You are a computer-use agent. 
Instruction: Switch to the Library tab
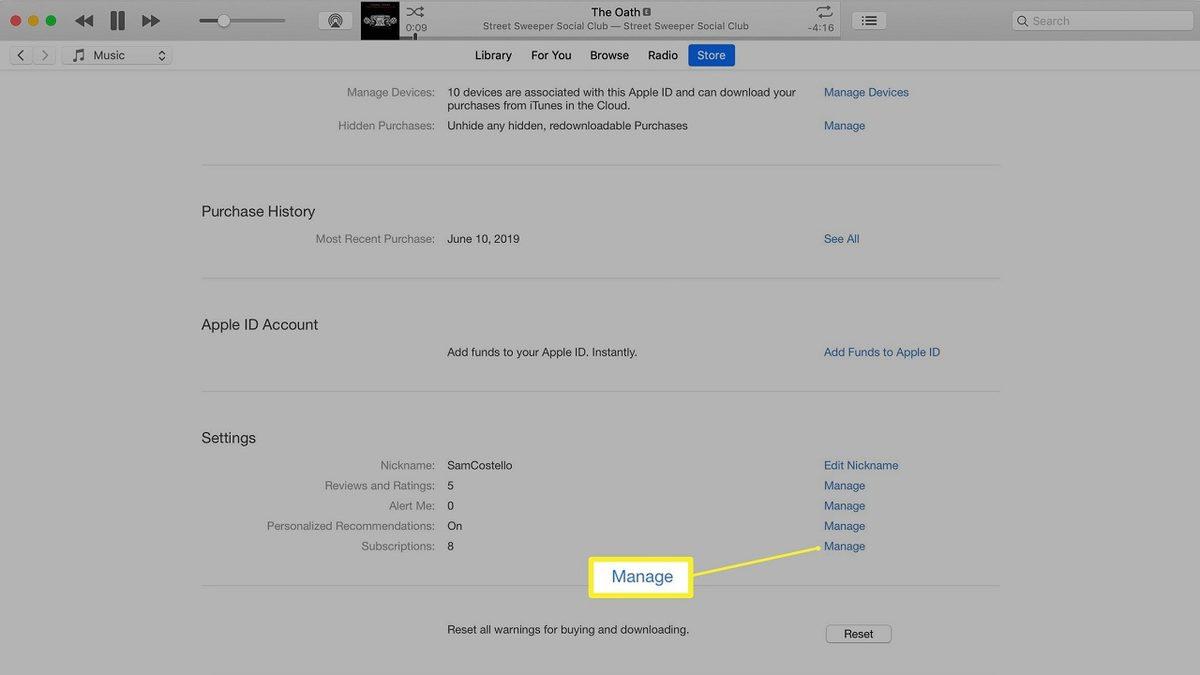pyautogui.click(x=492, y=55)
